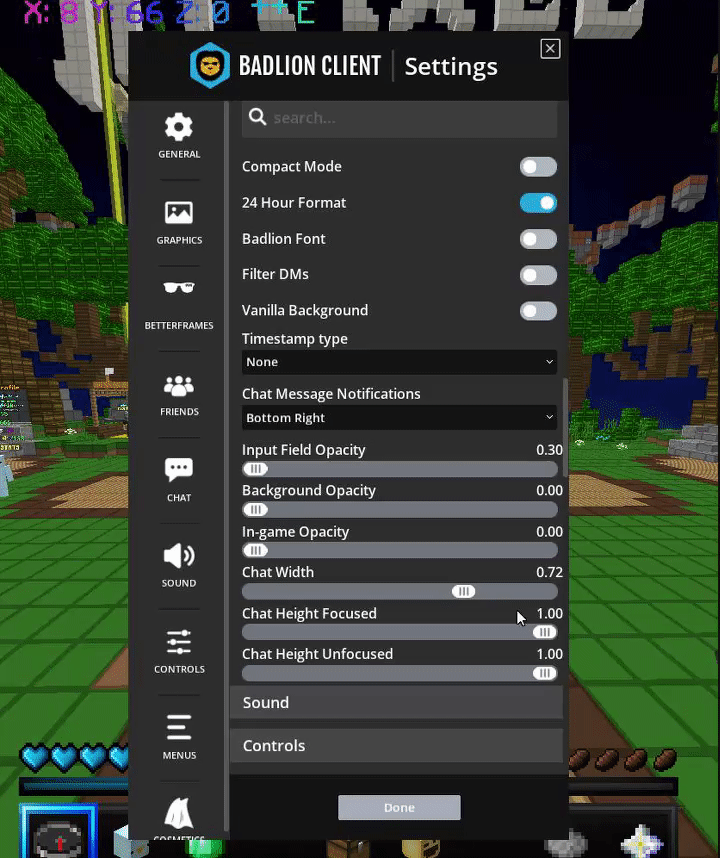This screenshot has width=720, height=858.
Task: Focus the settings search field
Action: tap(399, 118)
